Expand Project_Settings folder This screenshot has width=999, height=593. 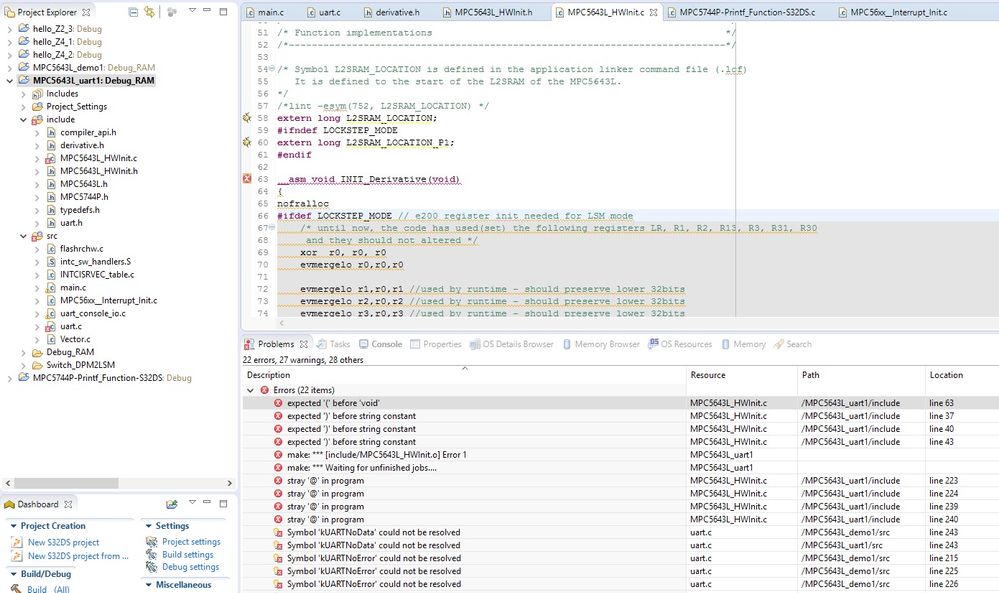[23, 107]
